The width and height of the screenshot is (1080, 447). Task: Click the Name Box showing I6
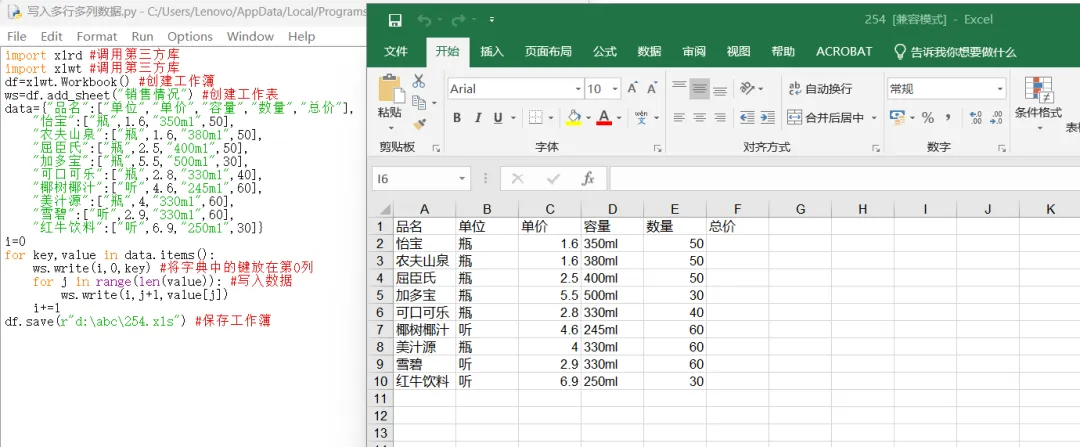point(422,179)
